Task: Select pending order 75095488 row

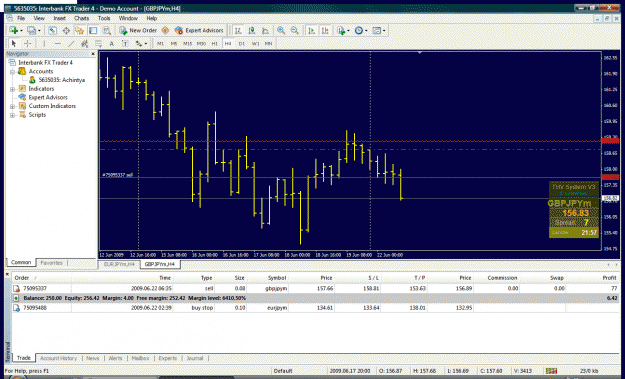Action: pos(315,308)
